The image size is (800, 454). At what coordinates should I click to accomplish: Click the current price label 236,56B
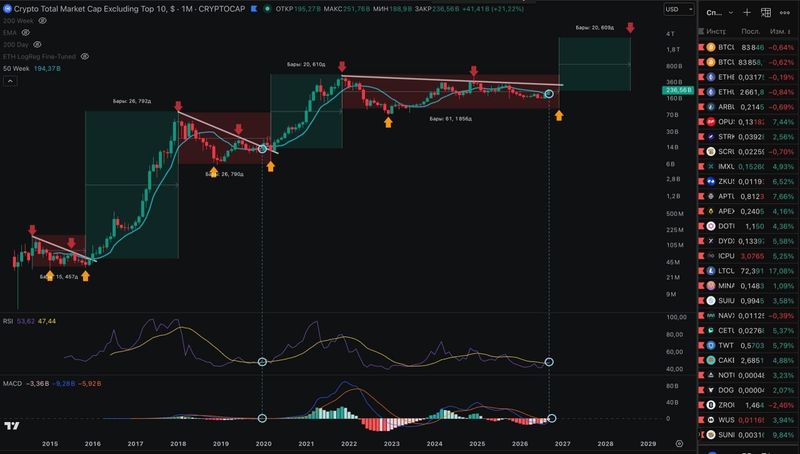pyautogui.click(x=678, y=90)
